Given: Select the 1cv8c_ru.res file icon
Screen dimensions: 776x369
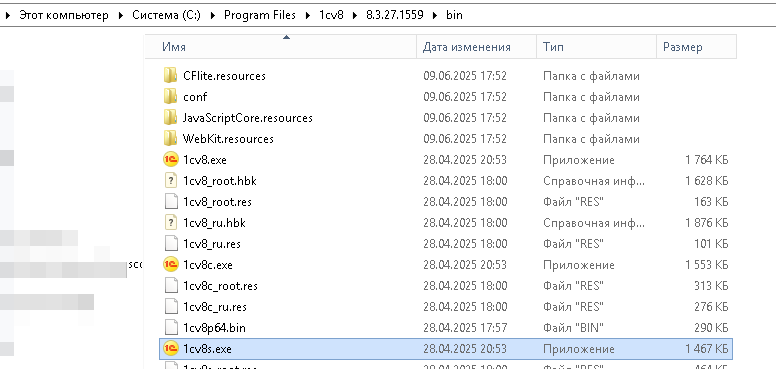Looking at the screenshot, I should pos(170,307).
